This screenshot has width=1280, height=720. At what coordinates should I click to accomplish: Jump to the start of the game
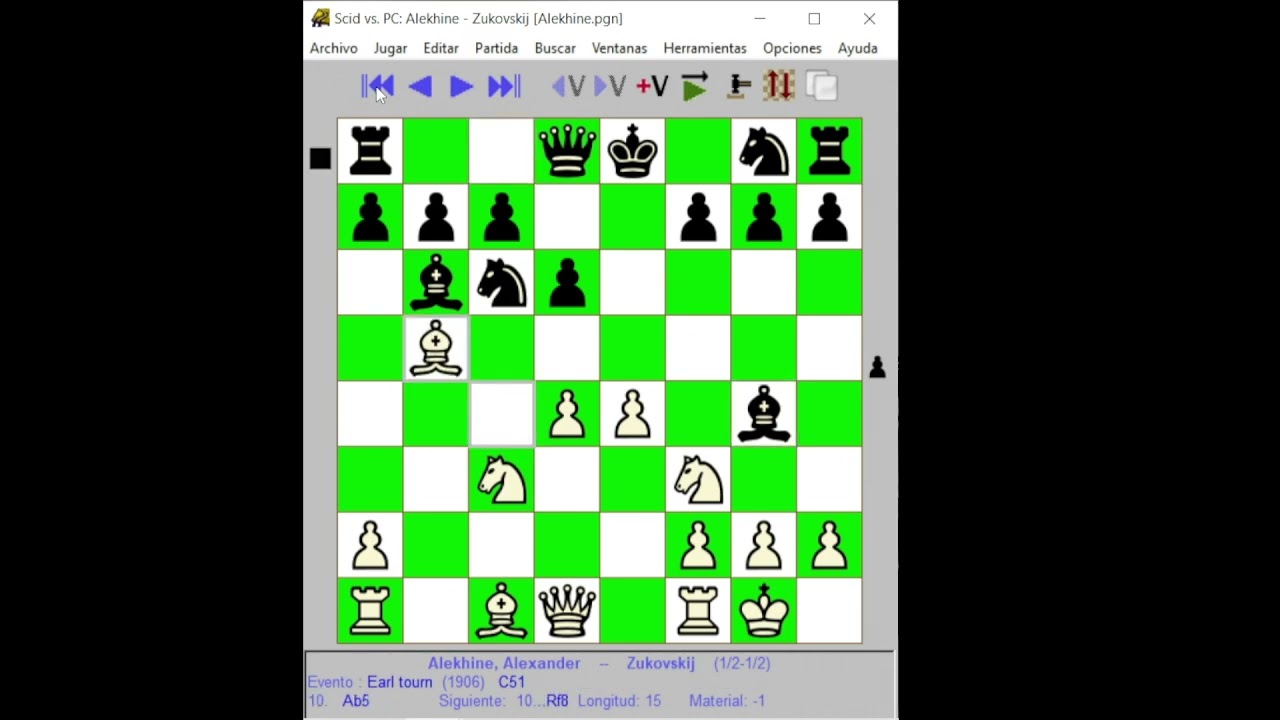point(378,87)
